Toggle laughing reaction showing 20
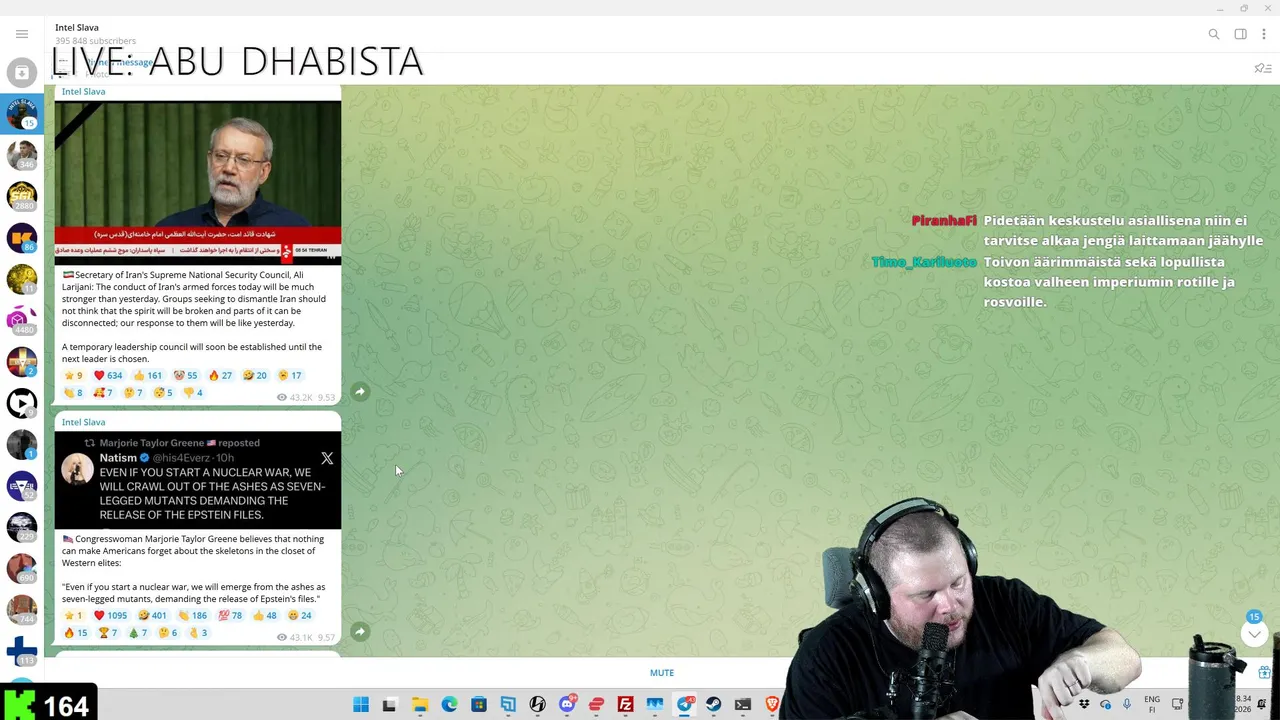The width and height of the screenshot is (1280, 720). [255, 376]
